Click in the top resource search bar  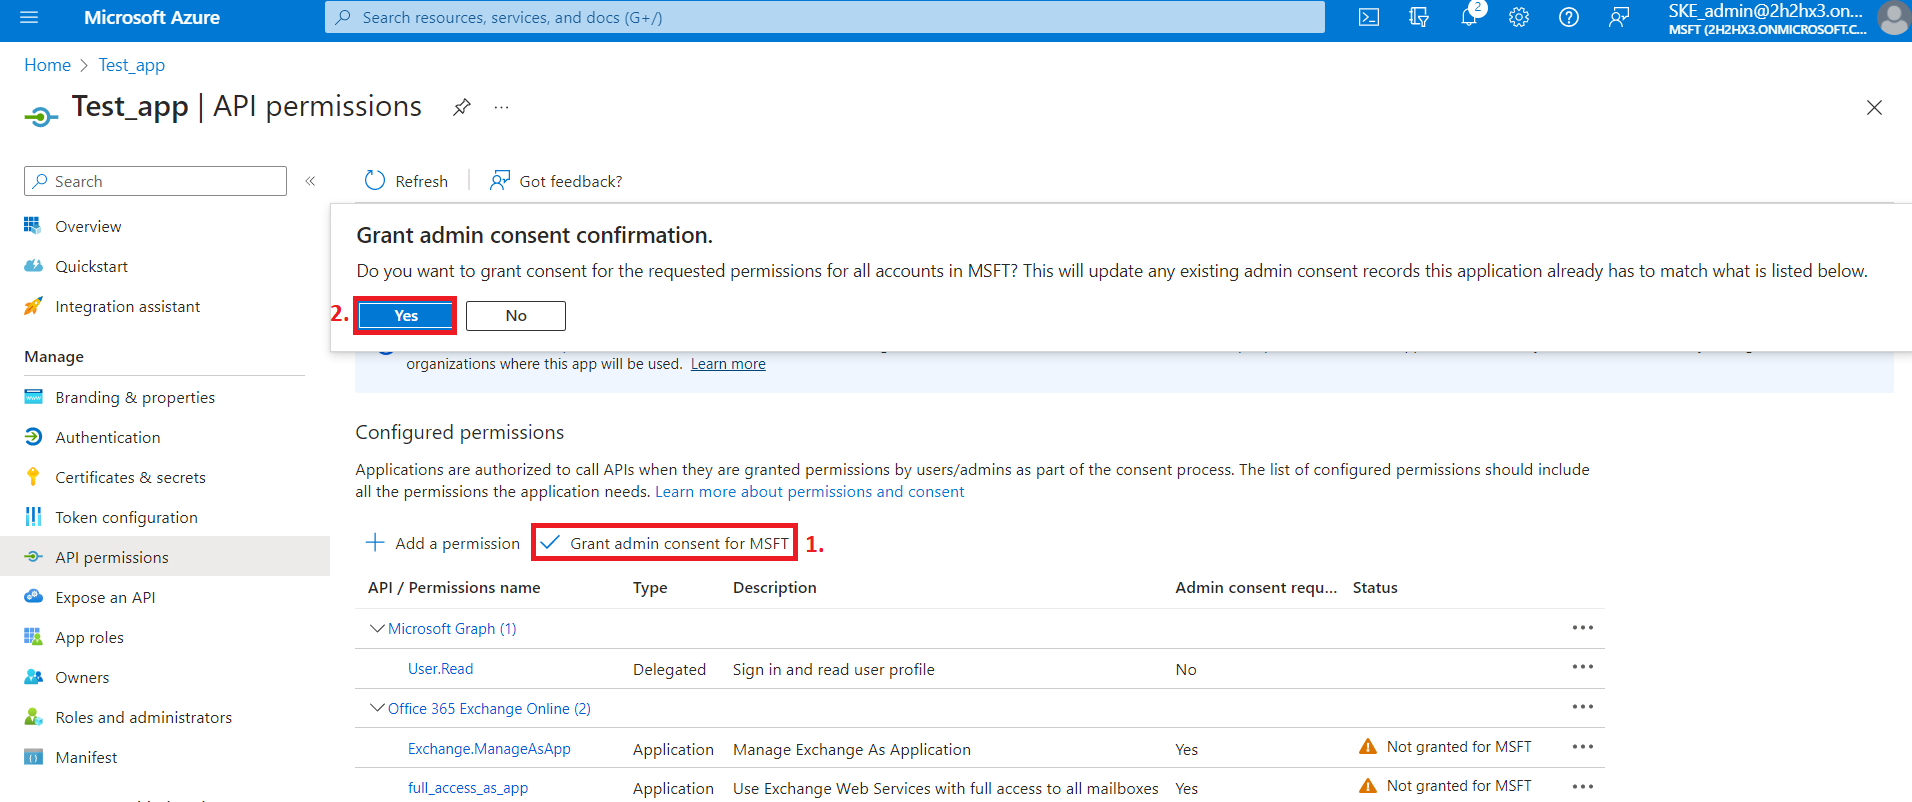(x=824, y=17)
